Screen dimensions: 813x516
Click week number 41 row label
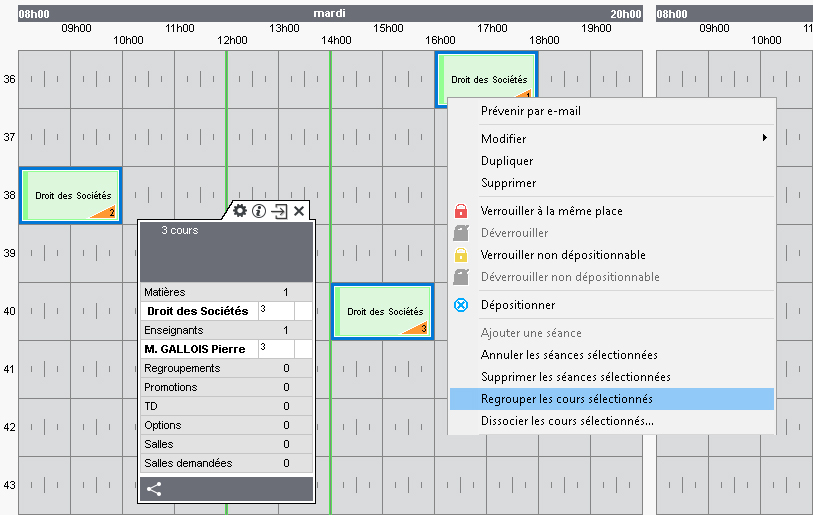point(9,369)
